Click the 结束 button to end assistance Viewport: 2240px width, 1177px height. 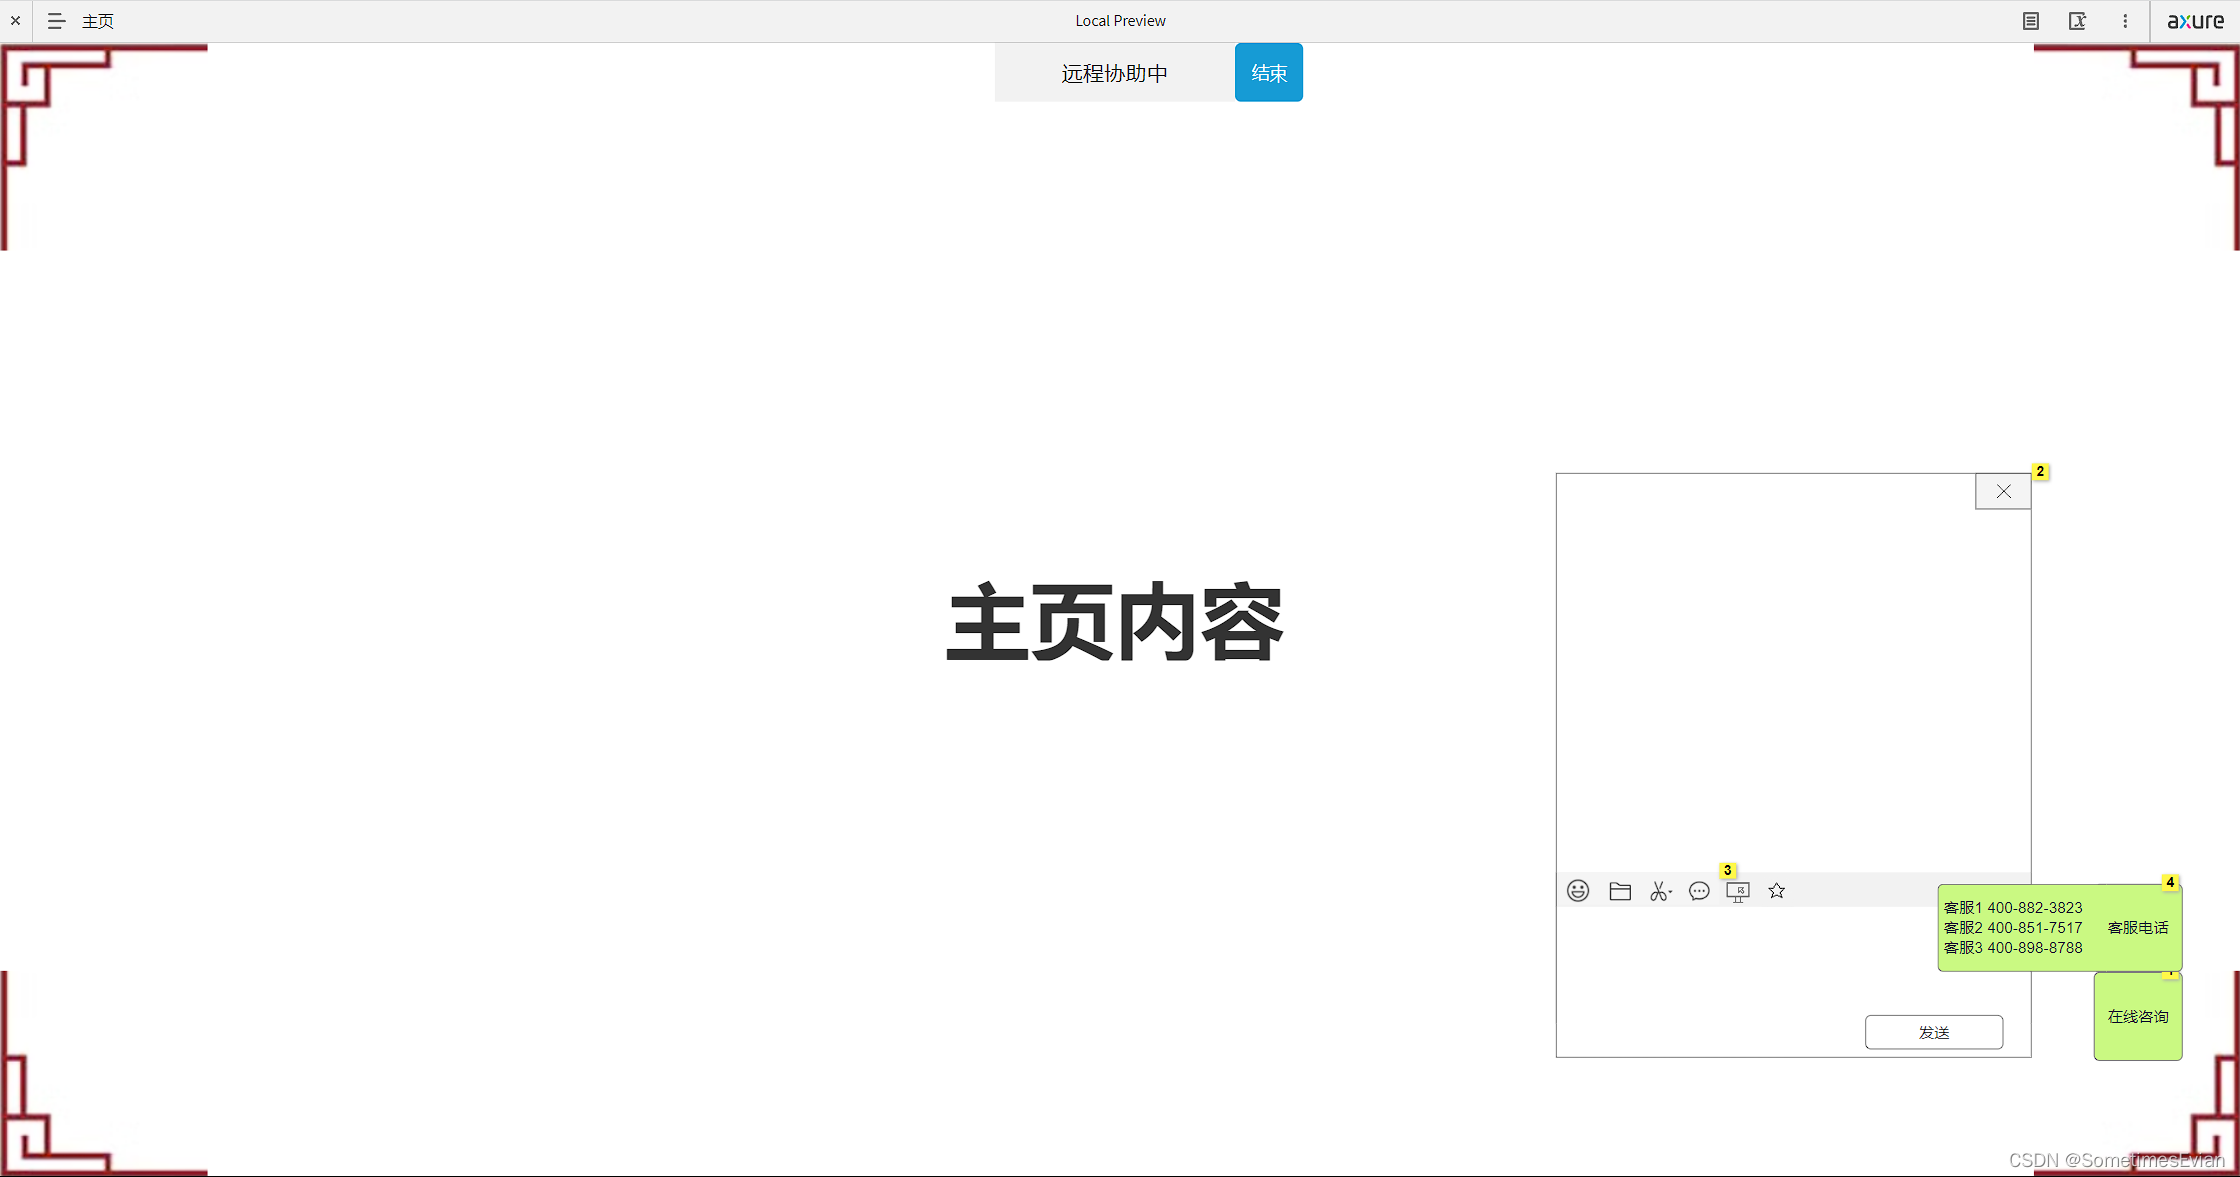[x=1268, y=73]
